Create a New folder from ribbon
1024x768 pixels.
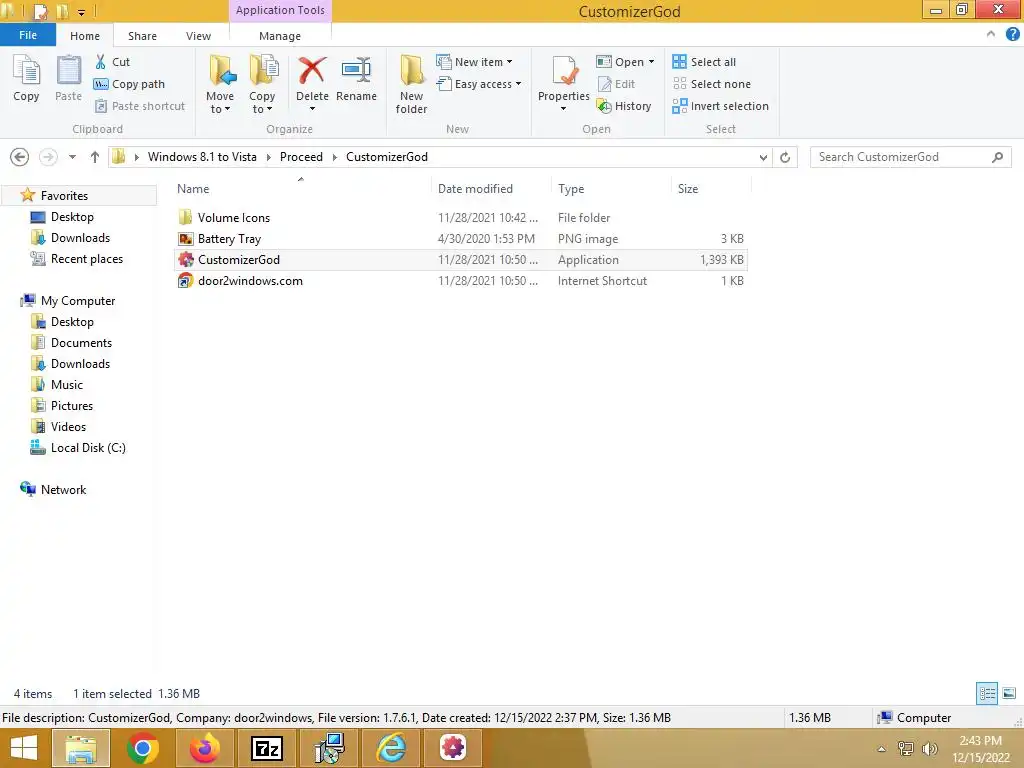[x=411, y=84]
